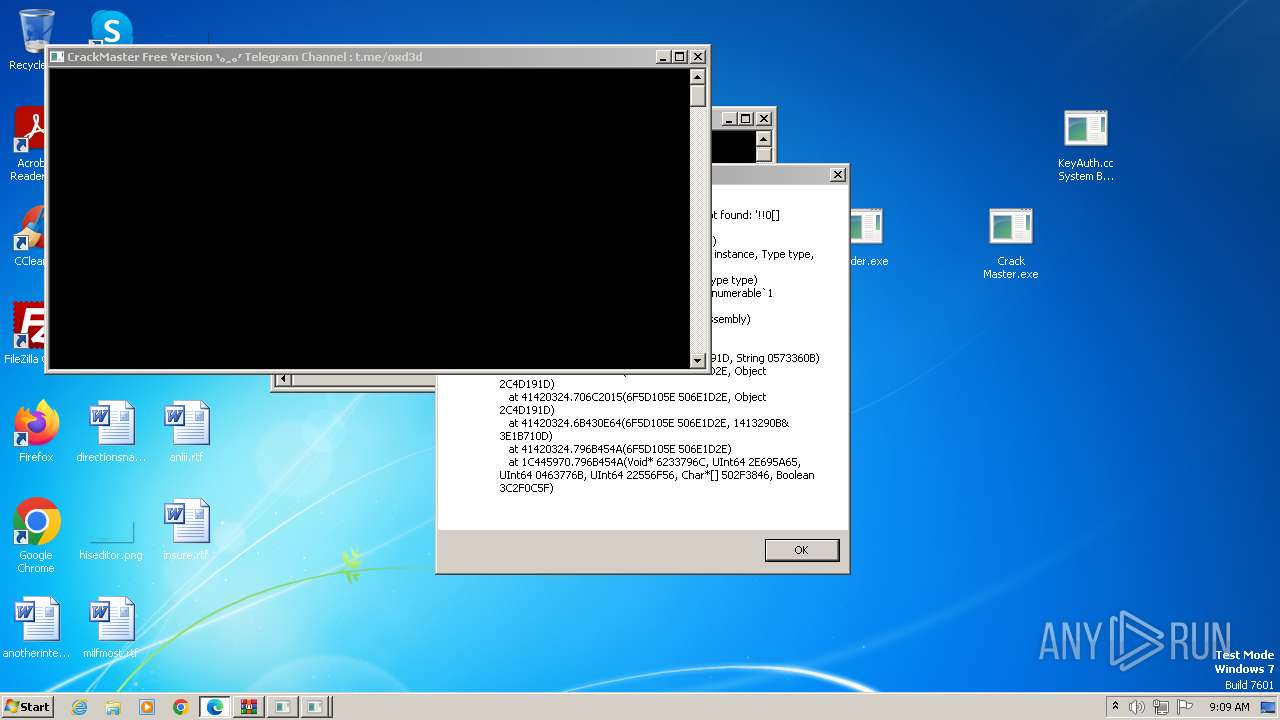Select the CCleaner desktop shortcut

pos(30,237)
